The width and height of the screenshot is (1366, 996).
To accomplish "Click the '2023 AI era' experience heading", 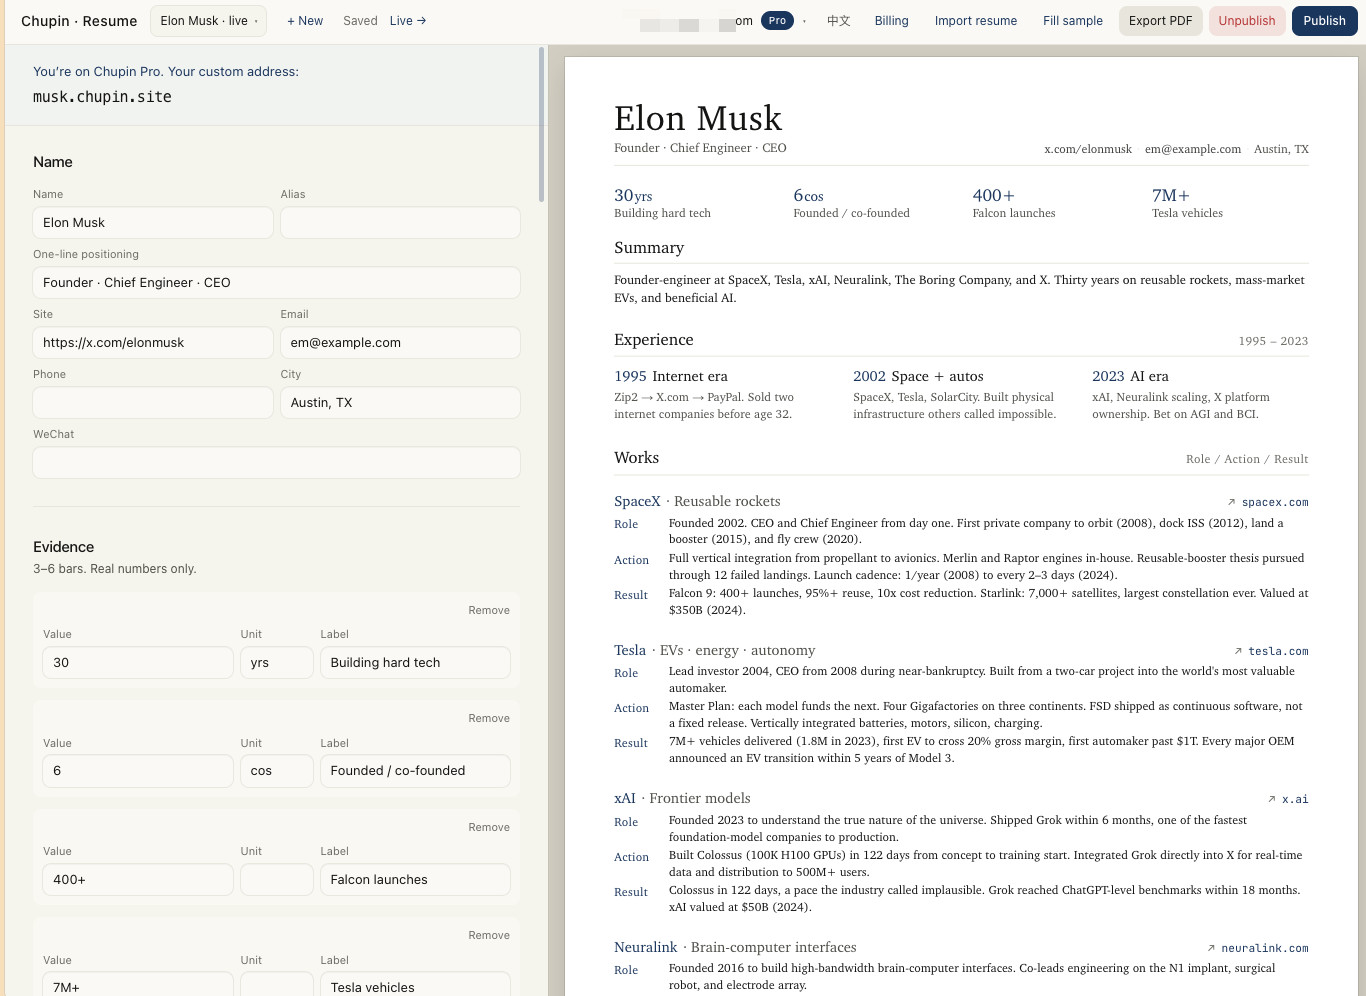I will tap(1130, 376).
